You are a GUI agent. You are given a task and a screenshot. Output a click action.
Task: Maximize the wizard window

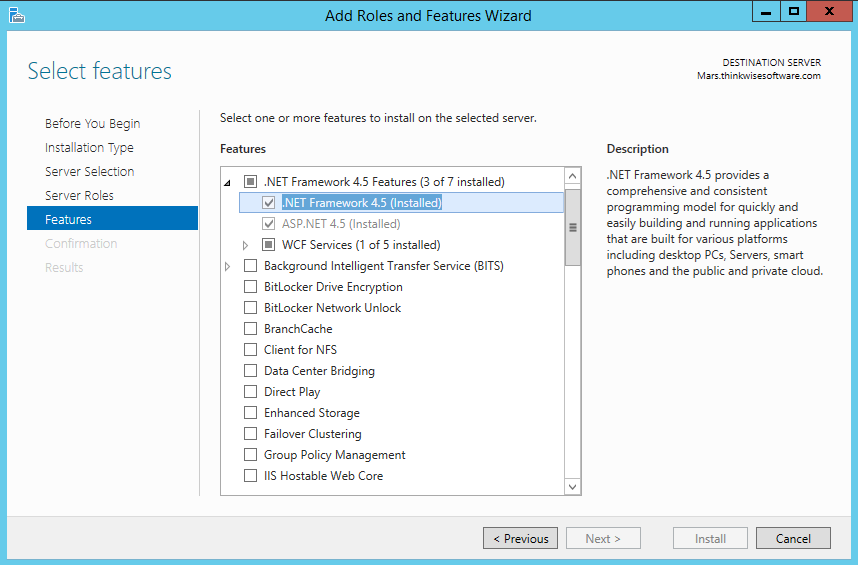coord(794,12)
